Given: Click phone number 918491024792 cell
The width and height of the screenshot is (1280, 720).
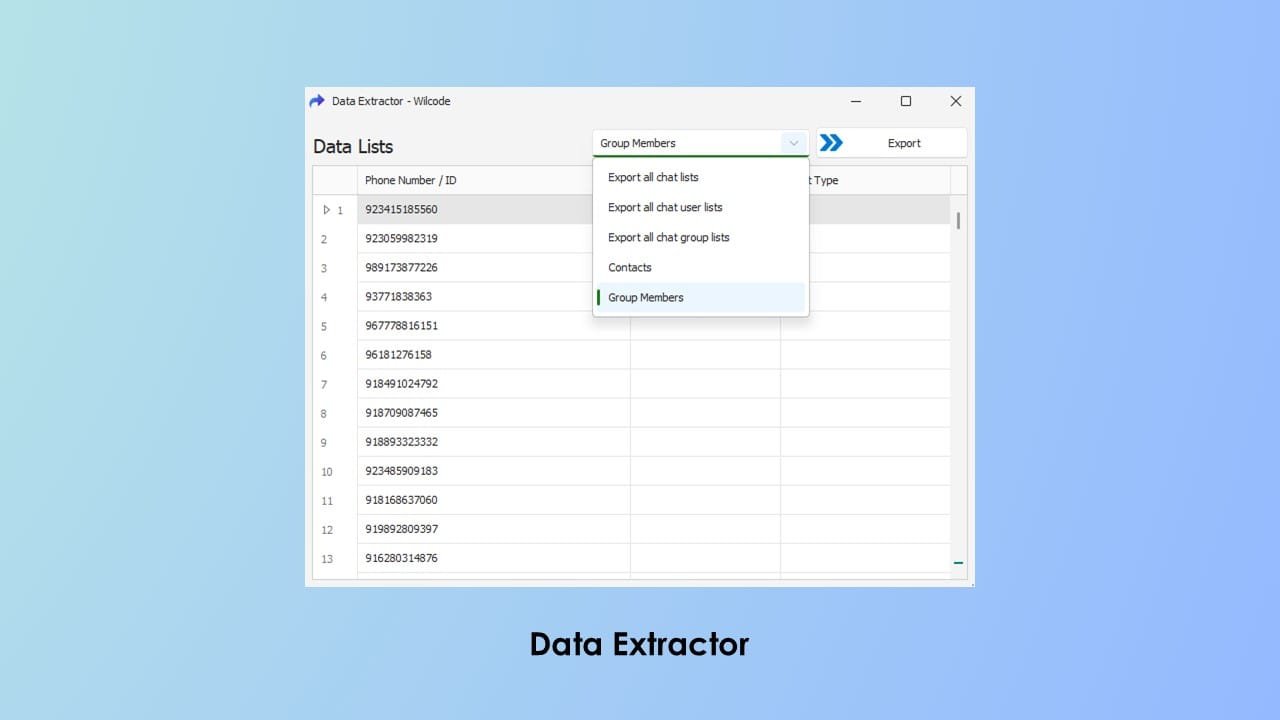Looking at the screenshot, I should (x=402, y=384).
